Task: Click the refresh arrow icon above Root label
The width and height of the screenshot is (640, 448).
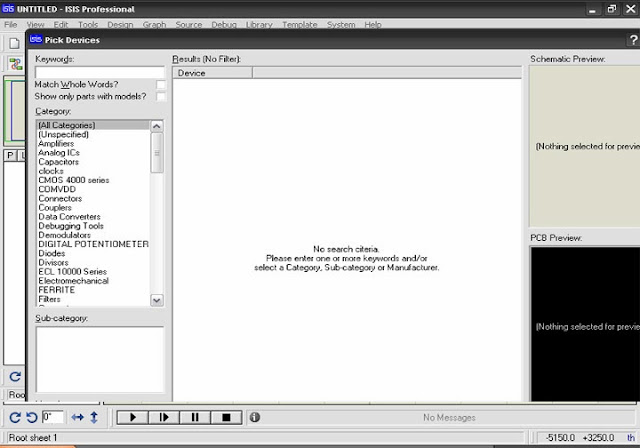Action: point(15,376)
